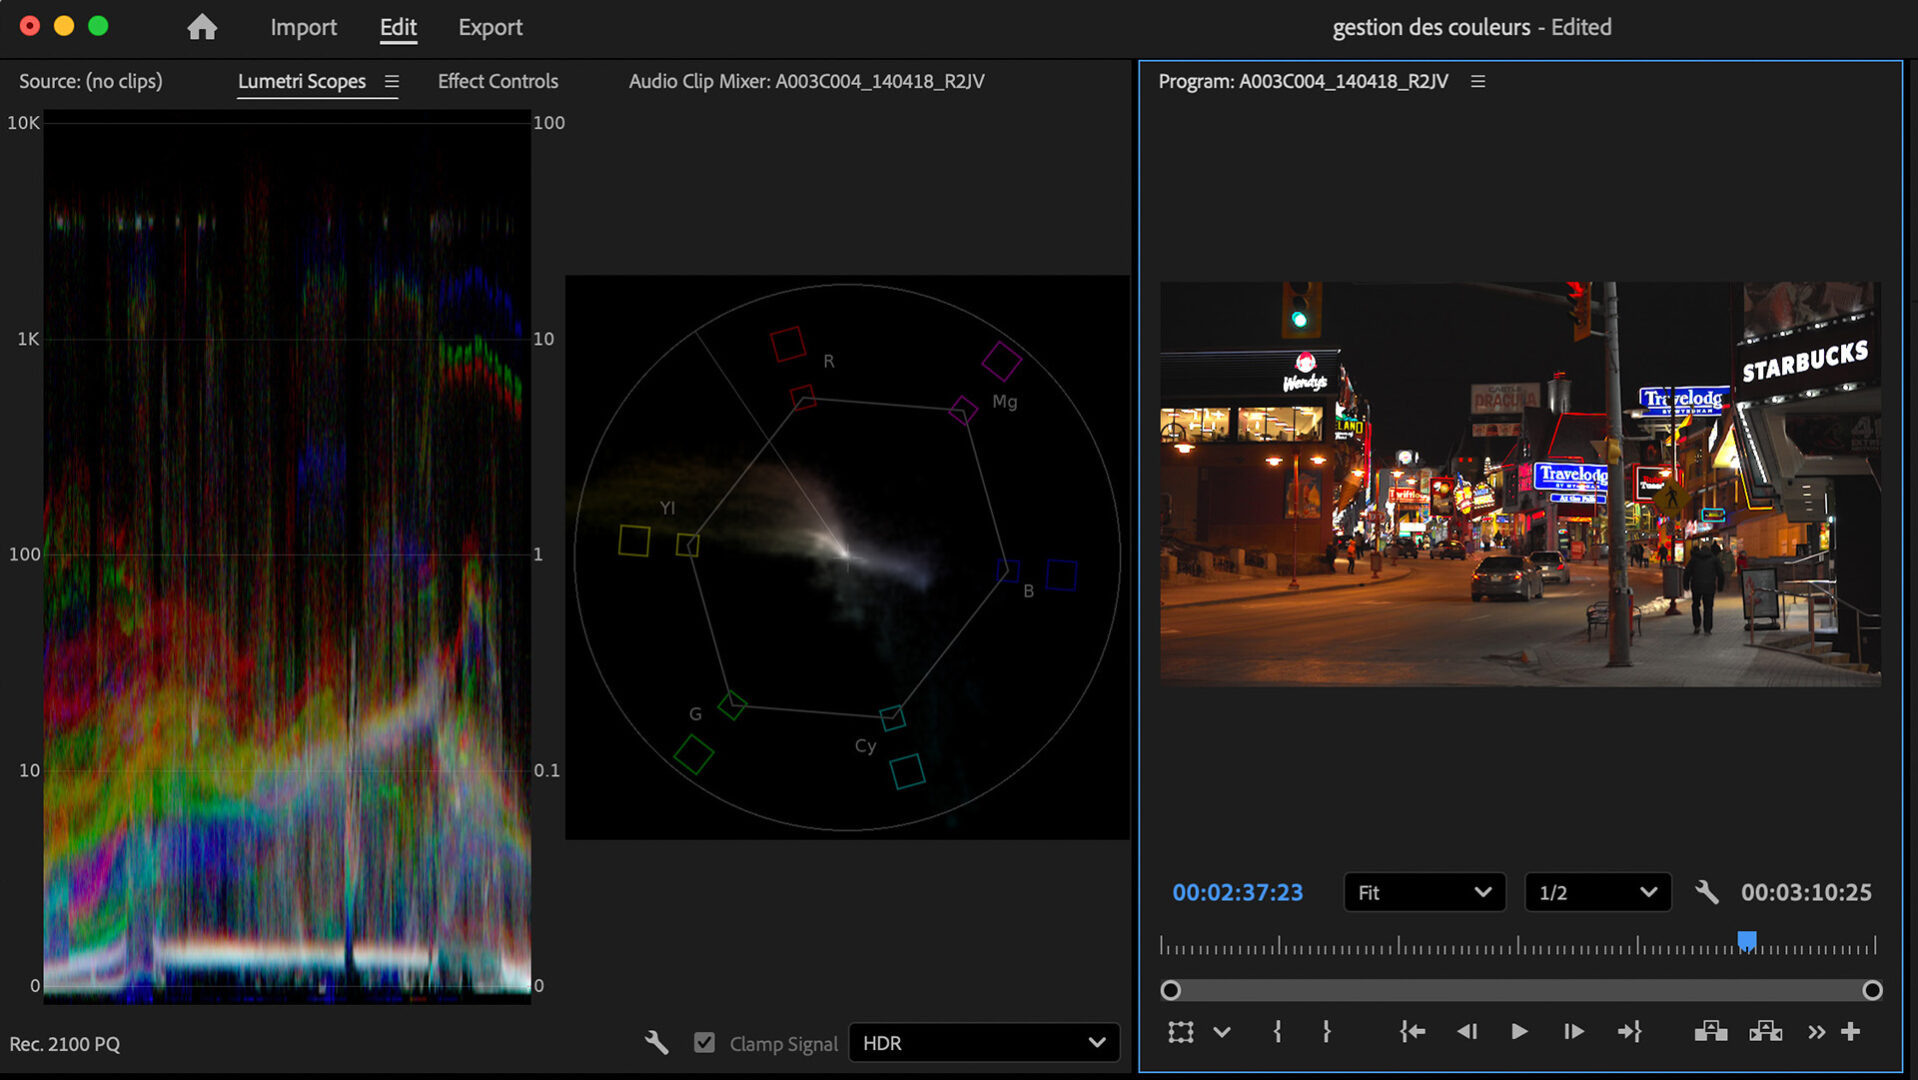Click the blue playhead on time ruler

pos(1746,940)
